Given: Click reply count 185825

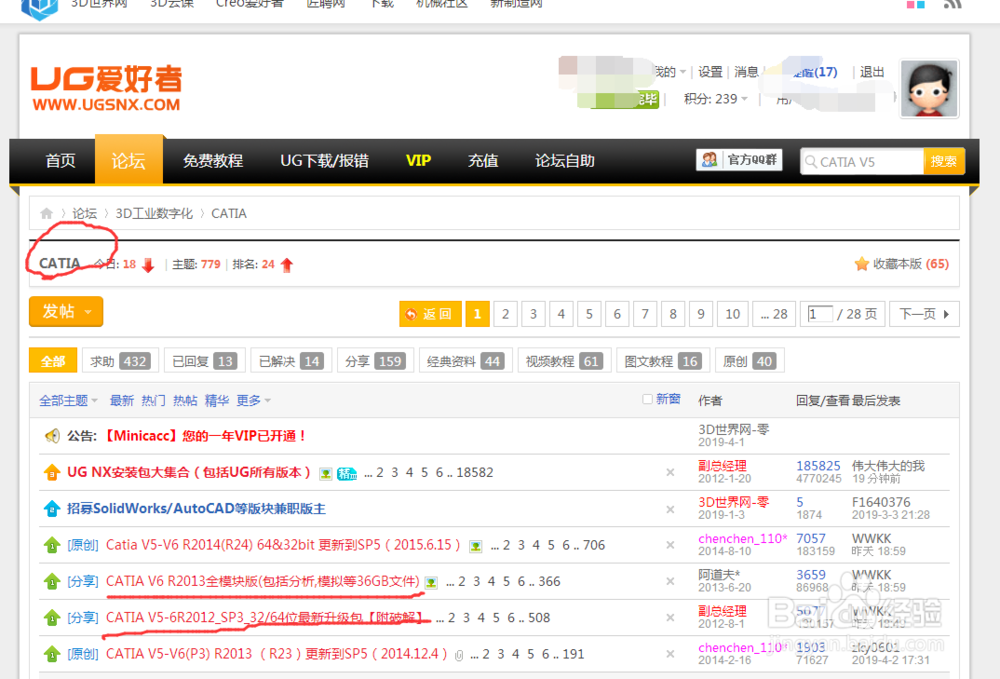Looking at the screenshot, I should [x=818, y=466].
